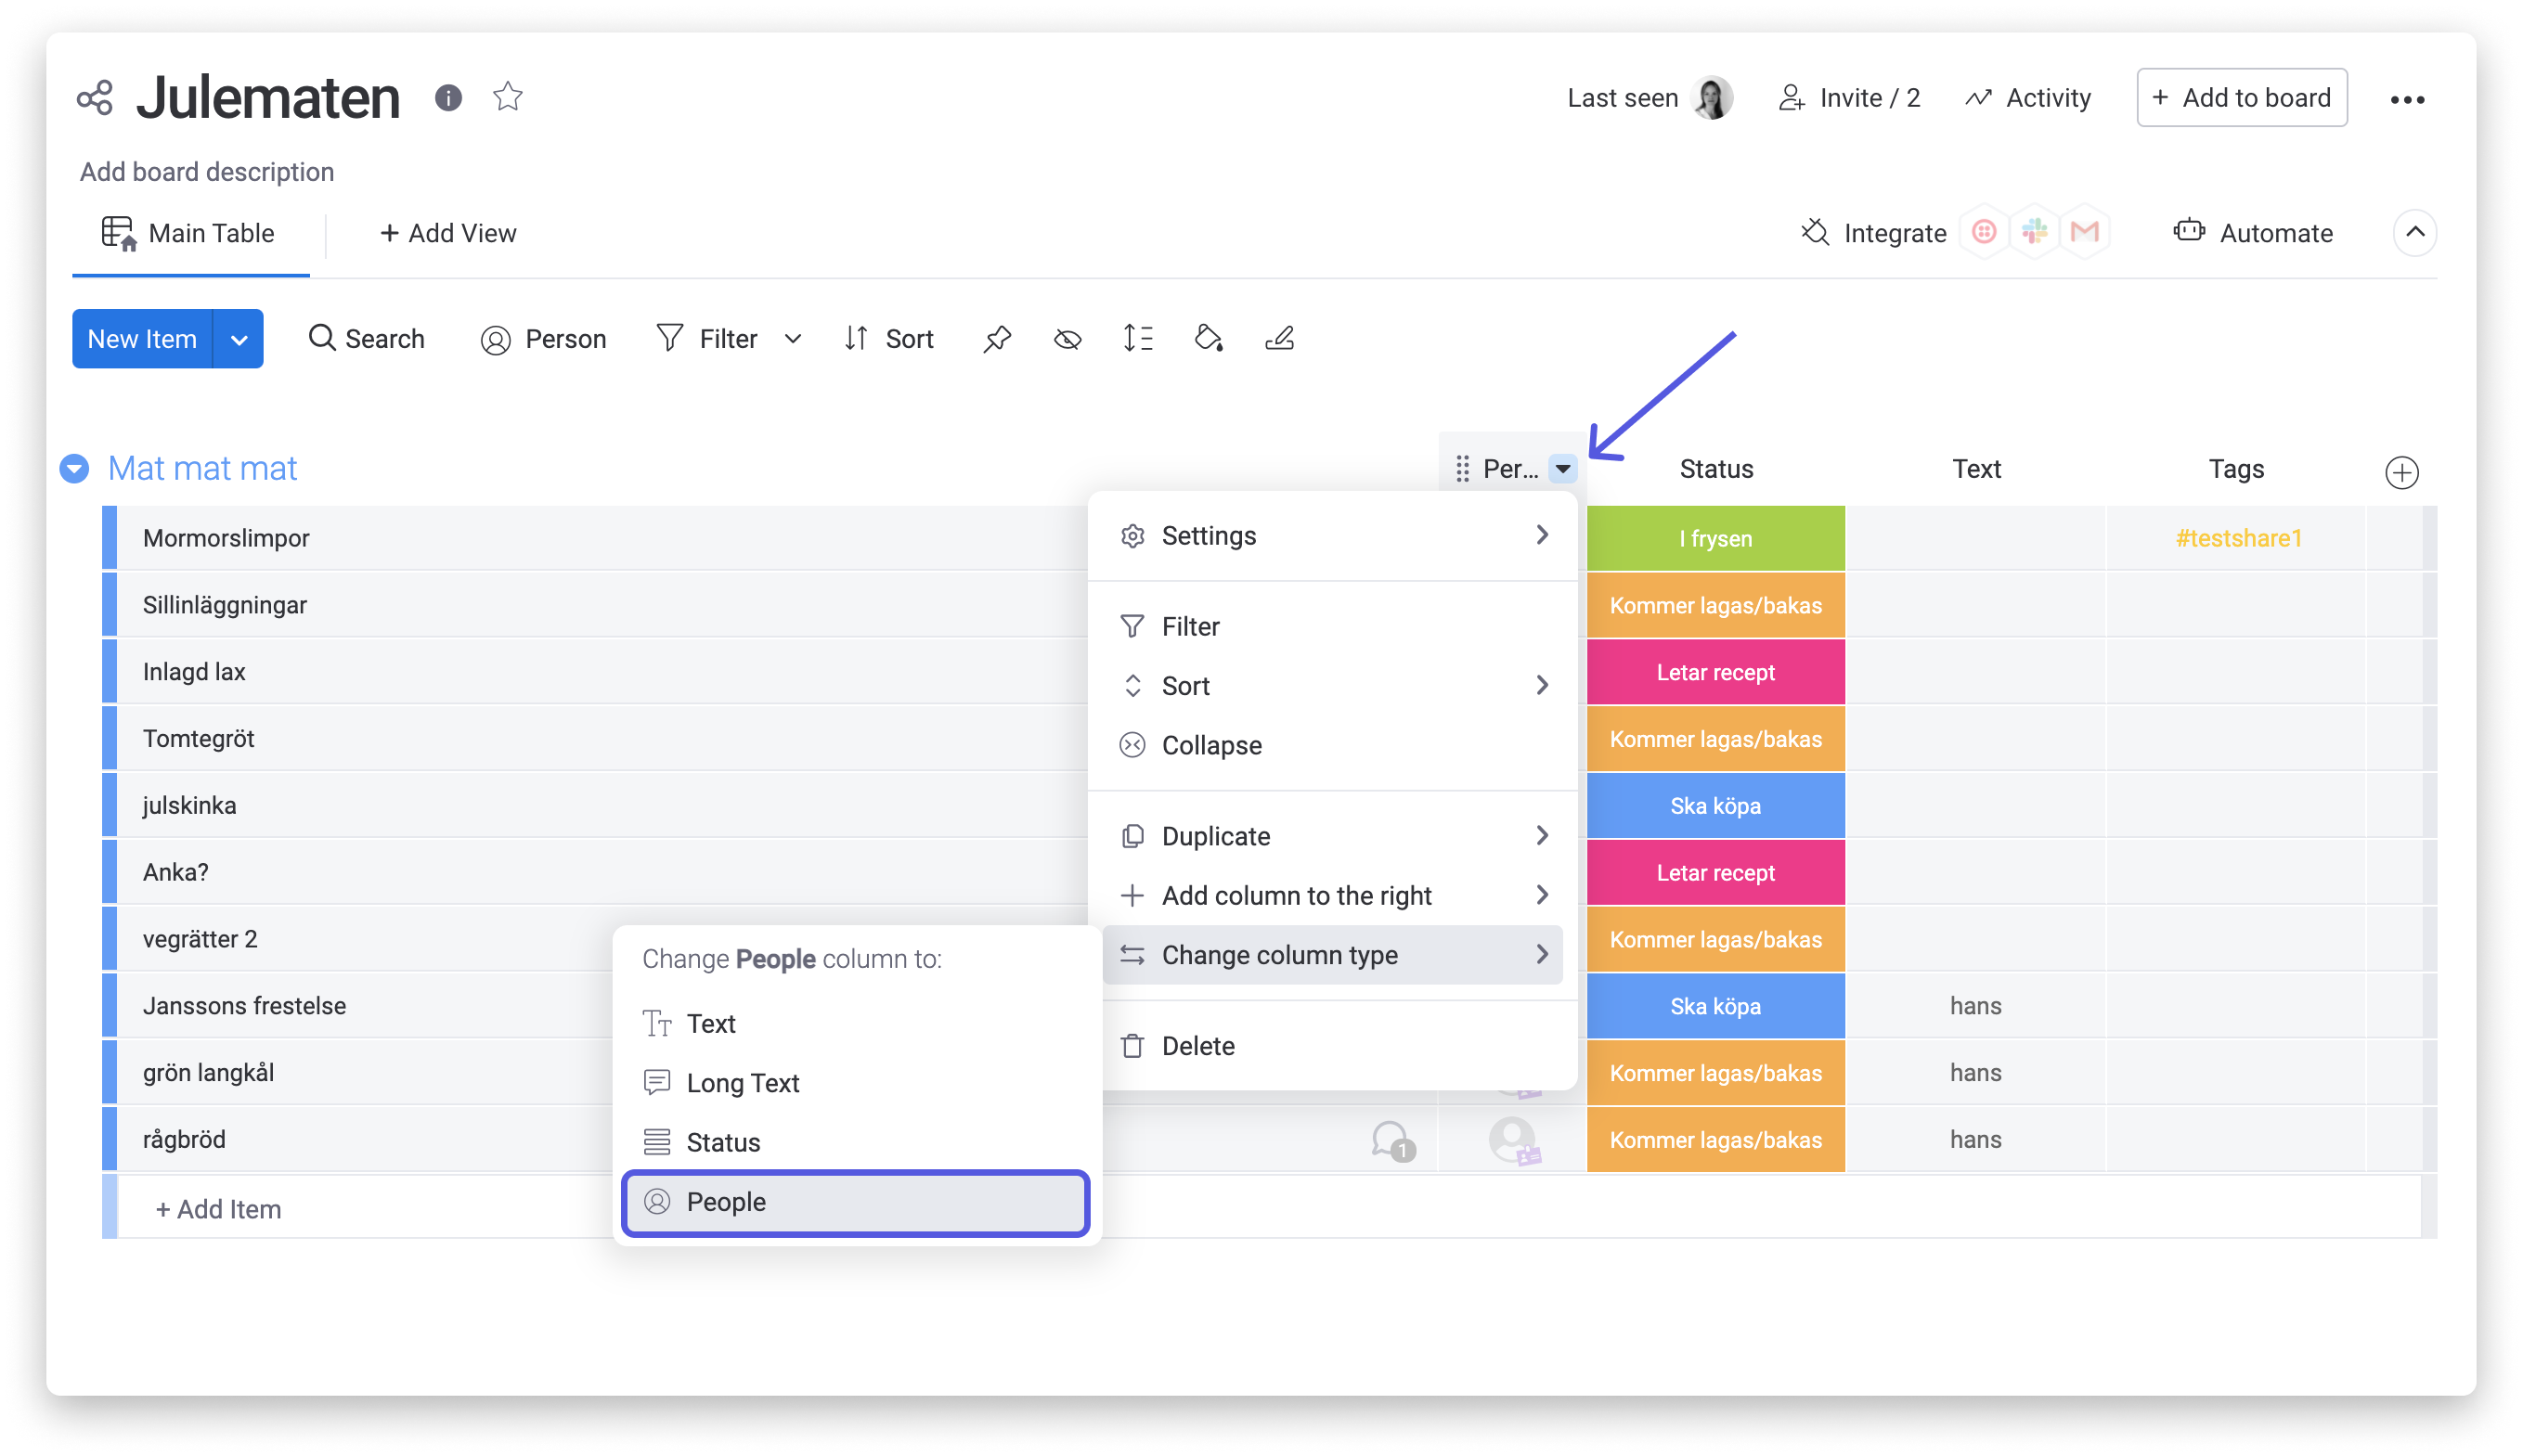Viewport: 2523px width, 1456px height.
Task: Click Add board description text
Action: pyautogui.click(x=207, y=172)
